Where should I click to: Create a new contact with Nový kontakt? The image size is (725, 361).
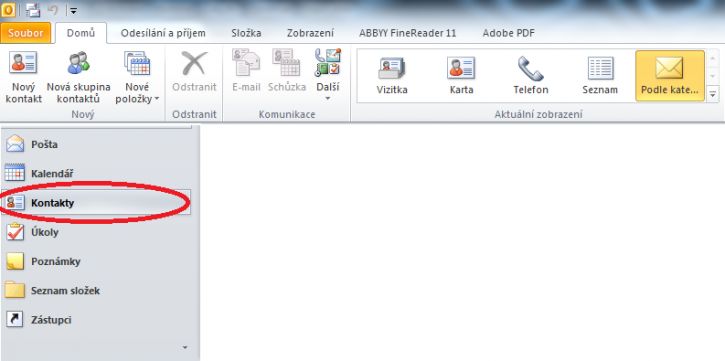click(x=24, y=77)
